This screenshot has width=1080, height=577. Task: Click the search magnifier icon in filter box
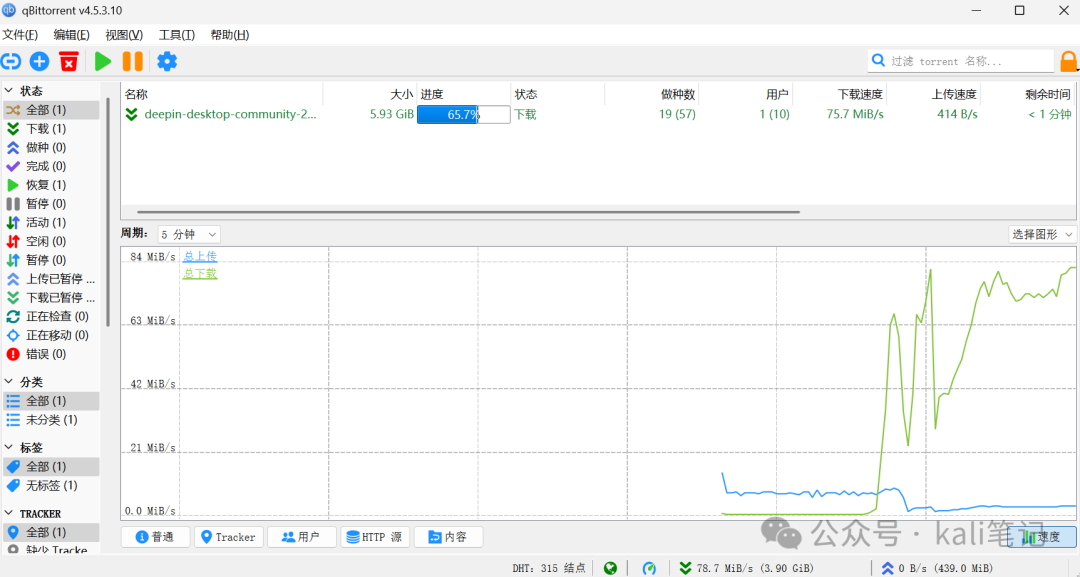[x=878, y=61]
